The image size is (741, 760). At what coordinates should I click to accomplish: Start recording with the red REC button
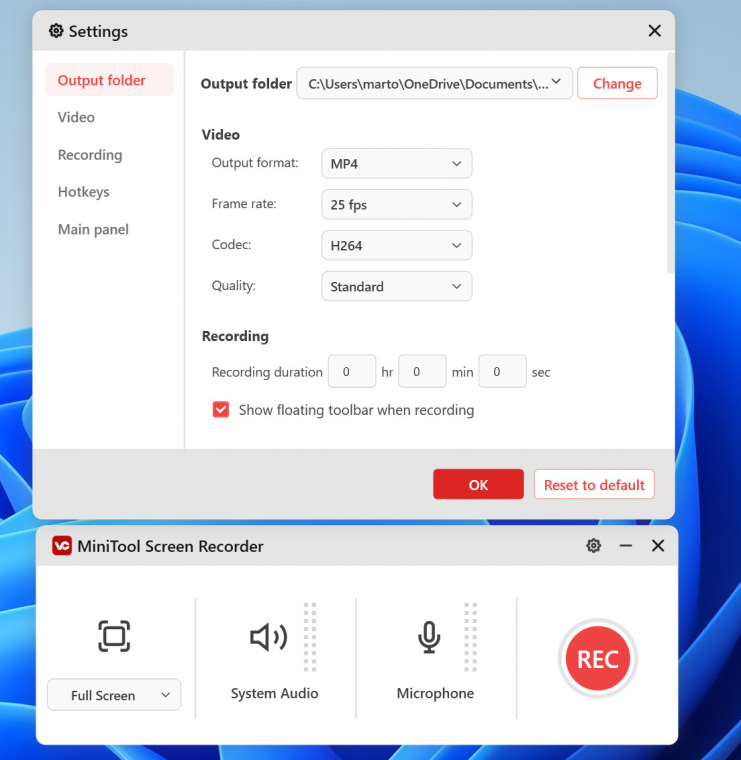pyautogui.click(x=597, y=659)
